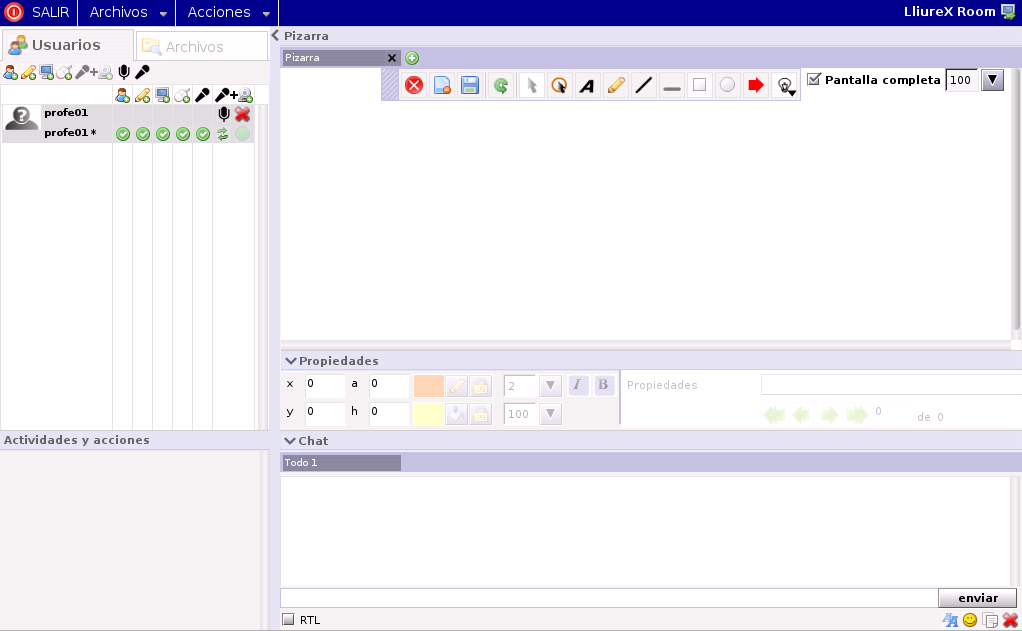Click the red X next to profe01
This screenshot has height=631, width=1022.
[242, 114]
